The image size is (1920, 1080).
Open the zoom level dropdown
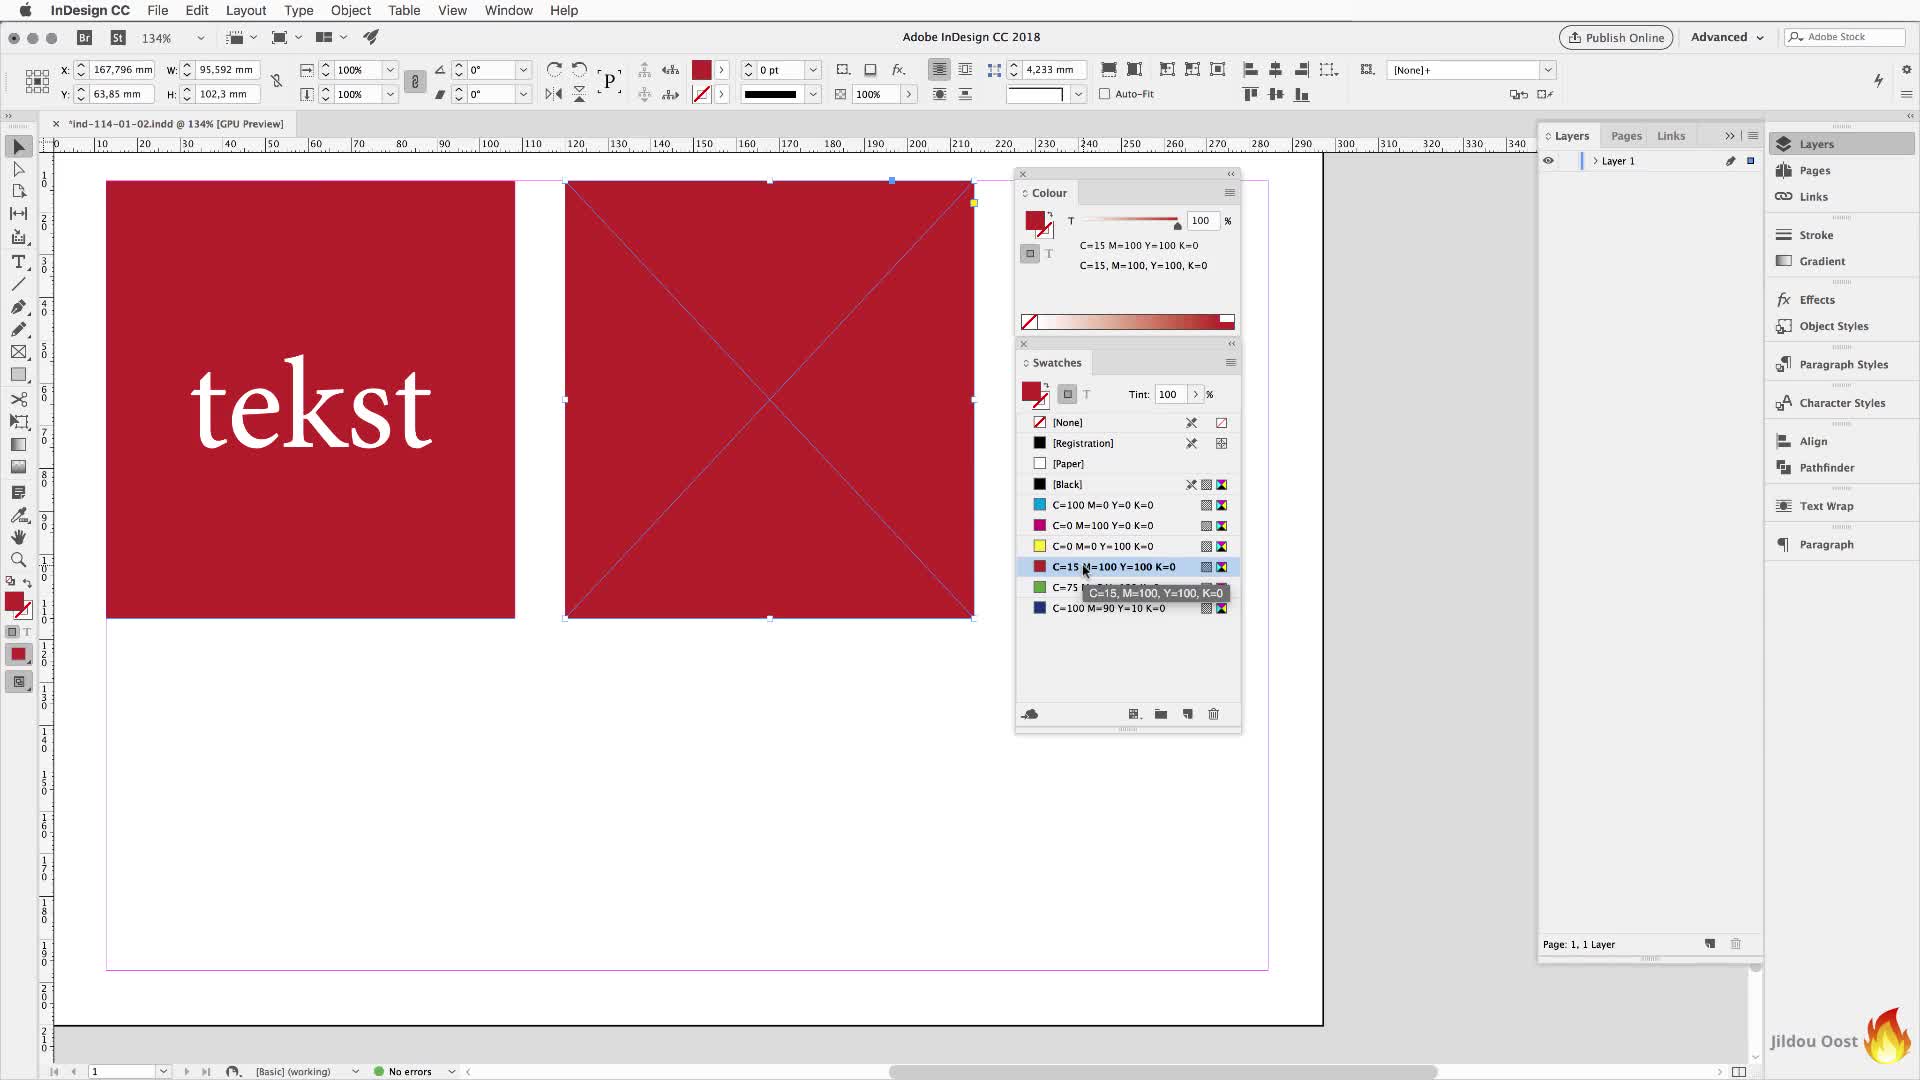tap(200, 38)
